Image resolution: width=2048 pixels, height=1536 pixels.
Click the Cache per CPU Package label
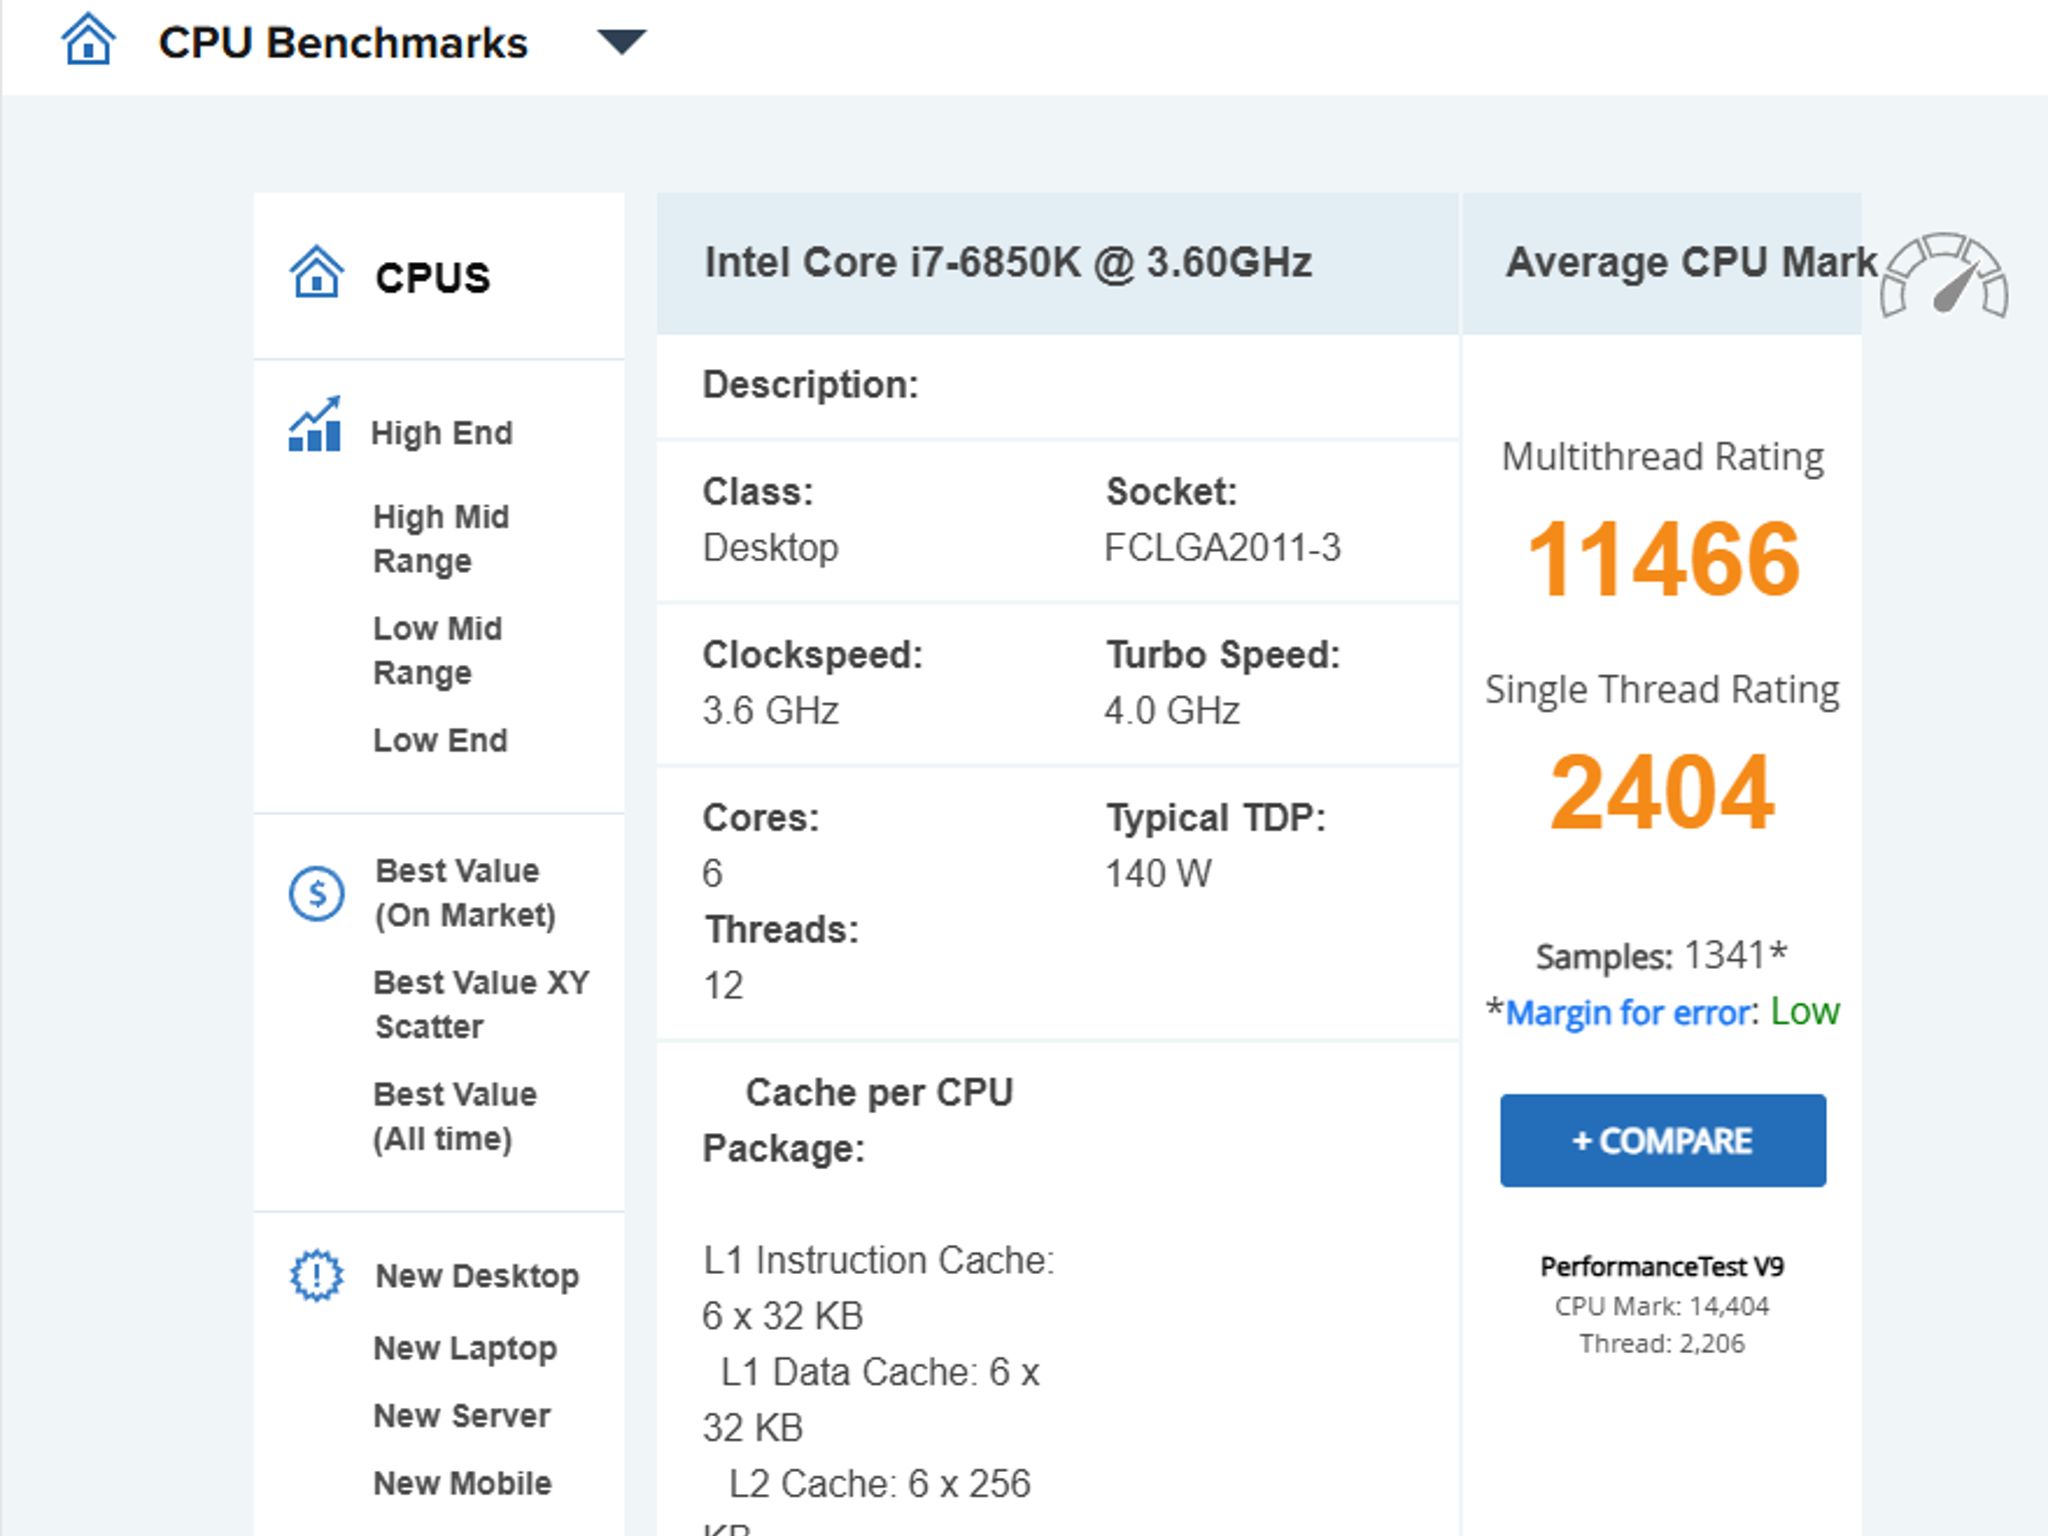pyautogui.click(x=858, y=1121)
